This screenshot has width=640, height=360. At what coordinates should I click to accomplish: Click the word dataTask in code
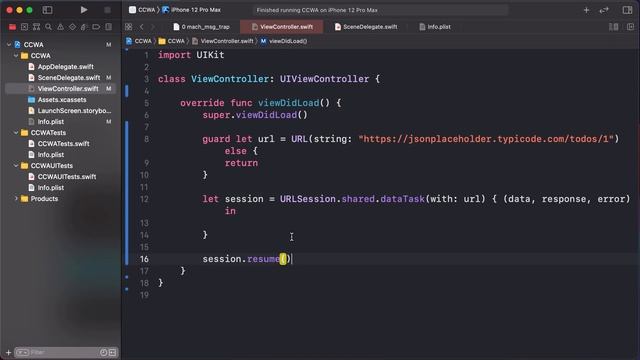point(402,199)
